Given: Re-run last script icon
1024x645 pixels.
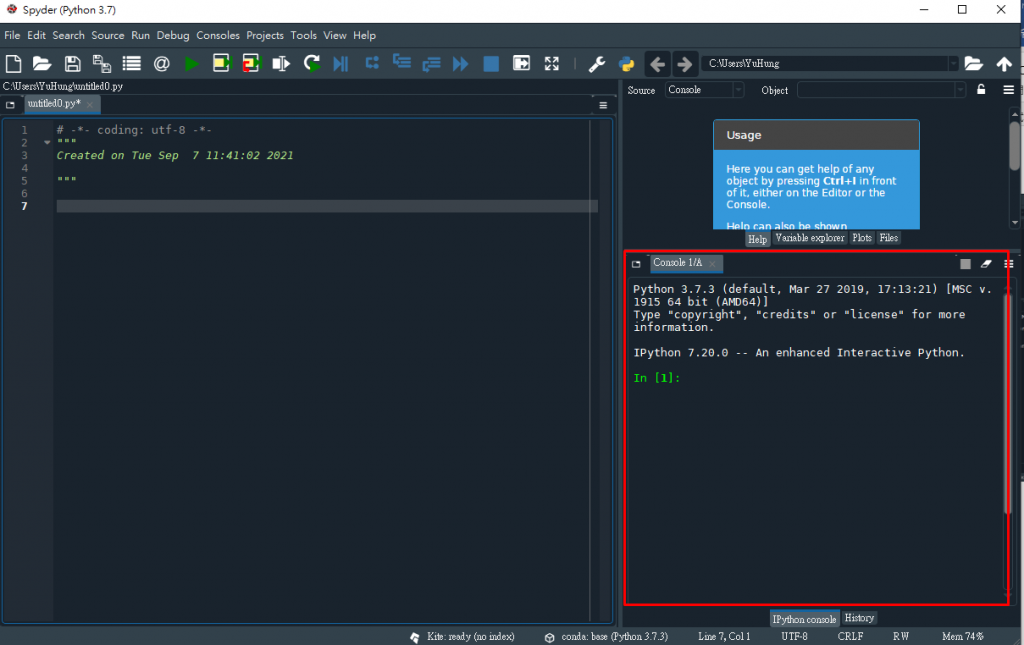Looking at the screenshot, I should click(x=312, y=63).
